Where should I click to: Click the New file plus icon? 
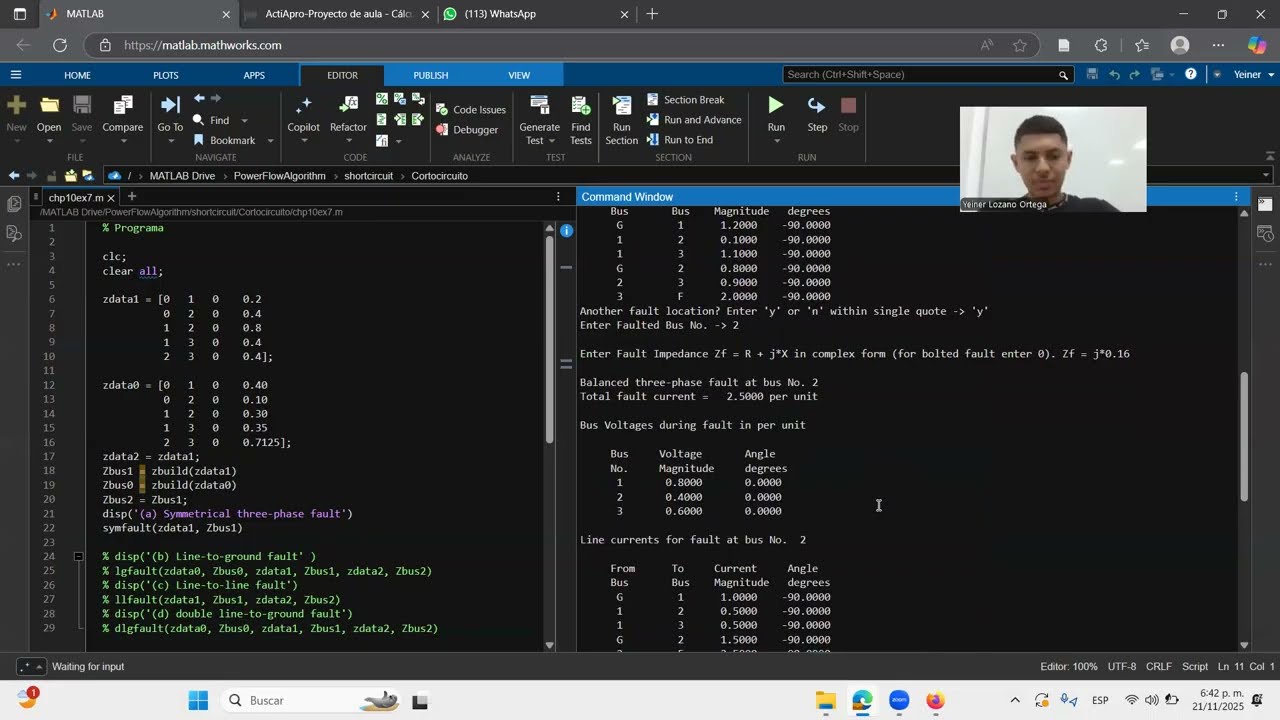point(16,105)
